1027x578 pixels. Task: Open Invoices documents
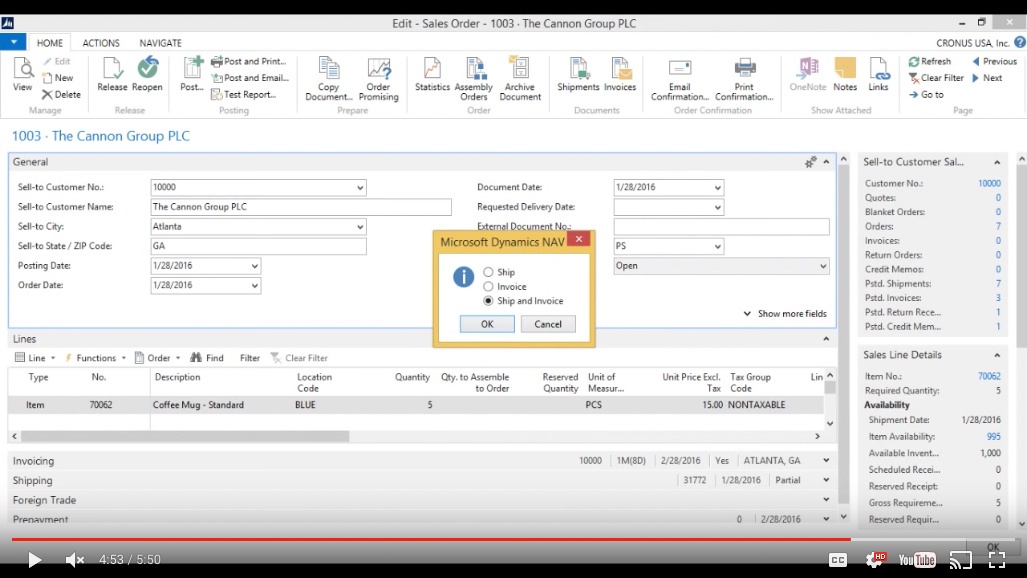[620, 74]
